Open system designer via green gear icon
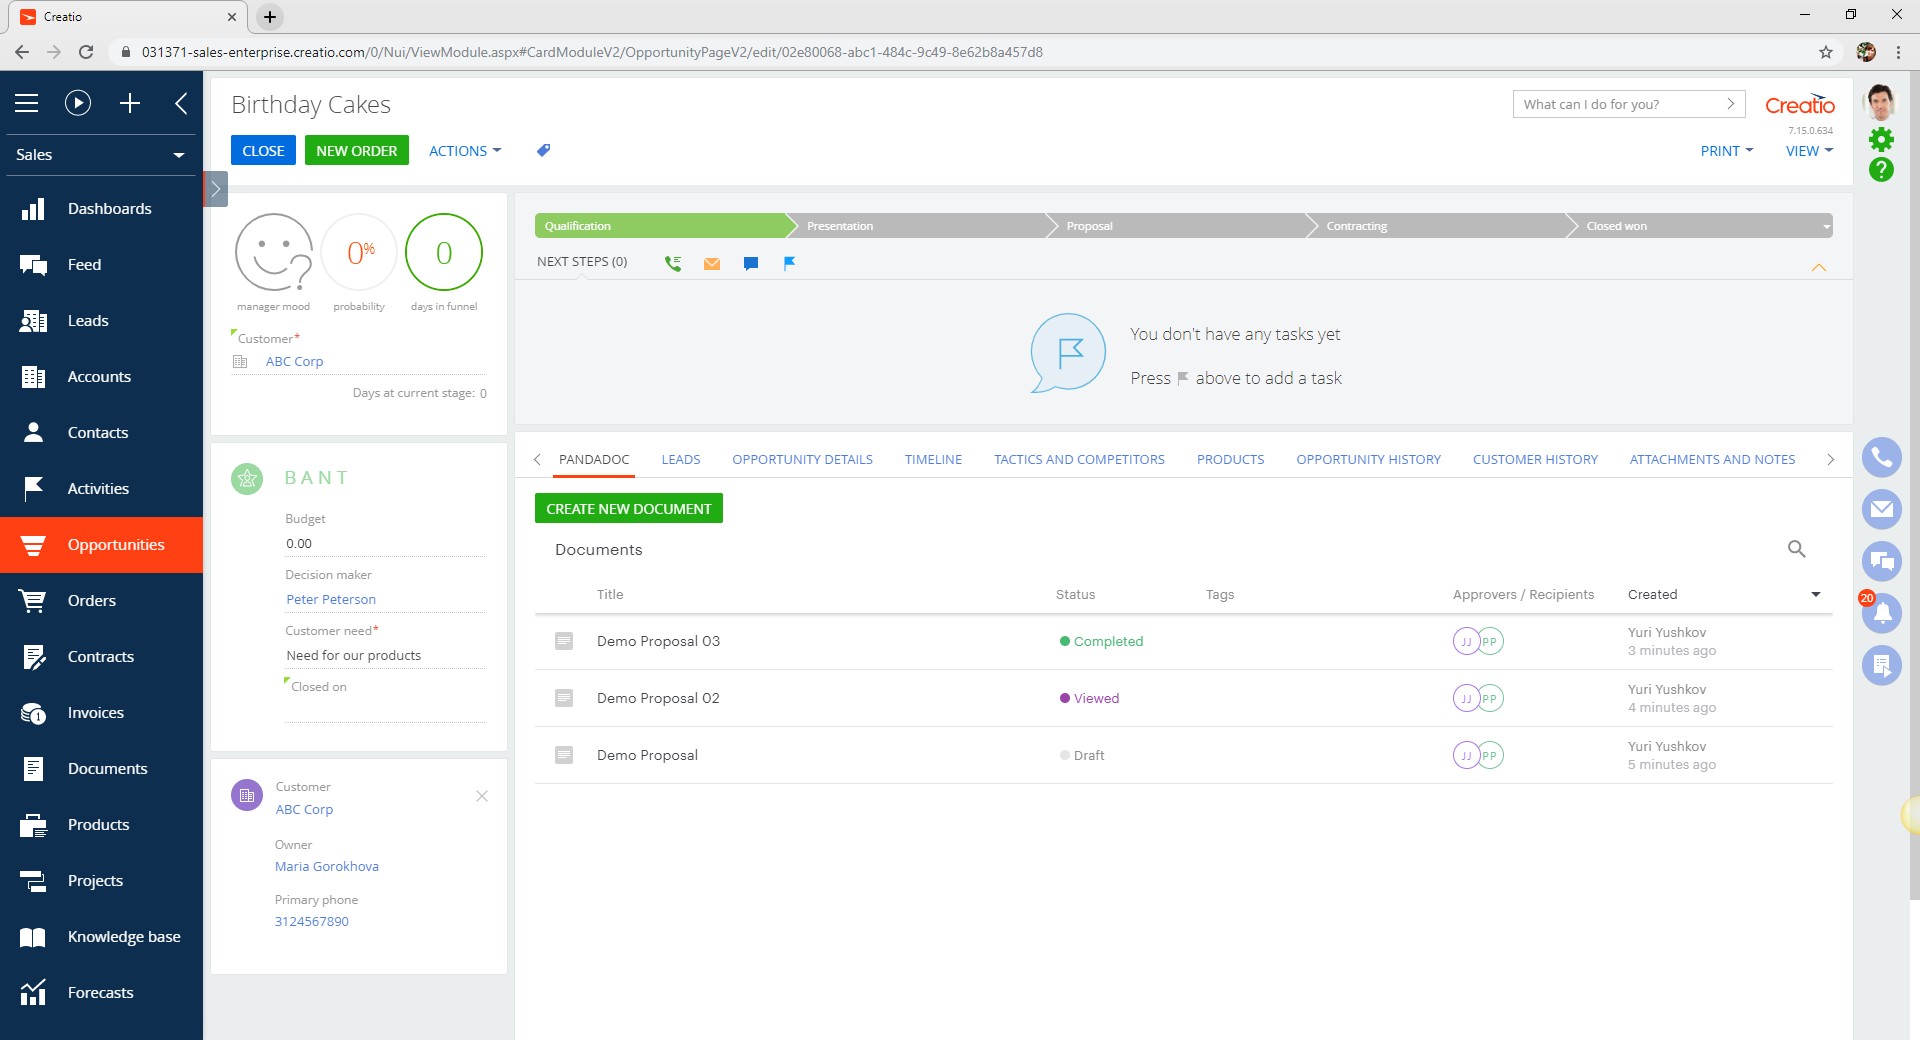Screen dimensions: 1920x1040 coord(1881,139)
